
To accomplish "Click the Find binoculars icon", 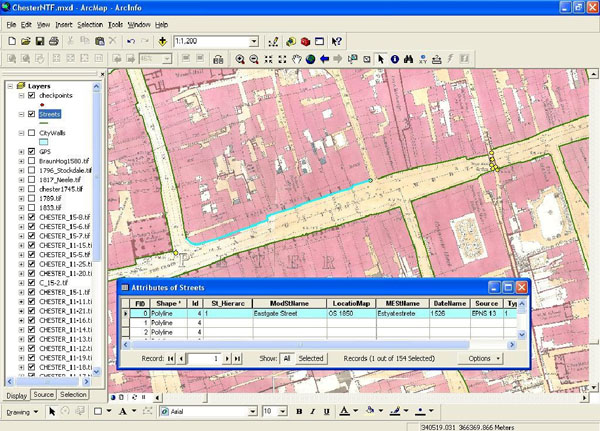I will pyautogui.click(x=408, y=59).
